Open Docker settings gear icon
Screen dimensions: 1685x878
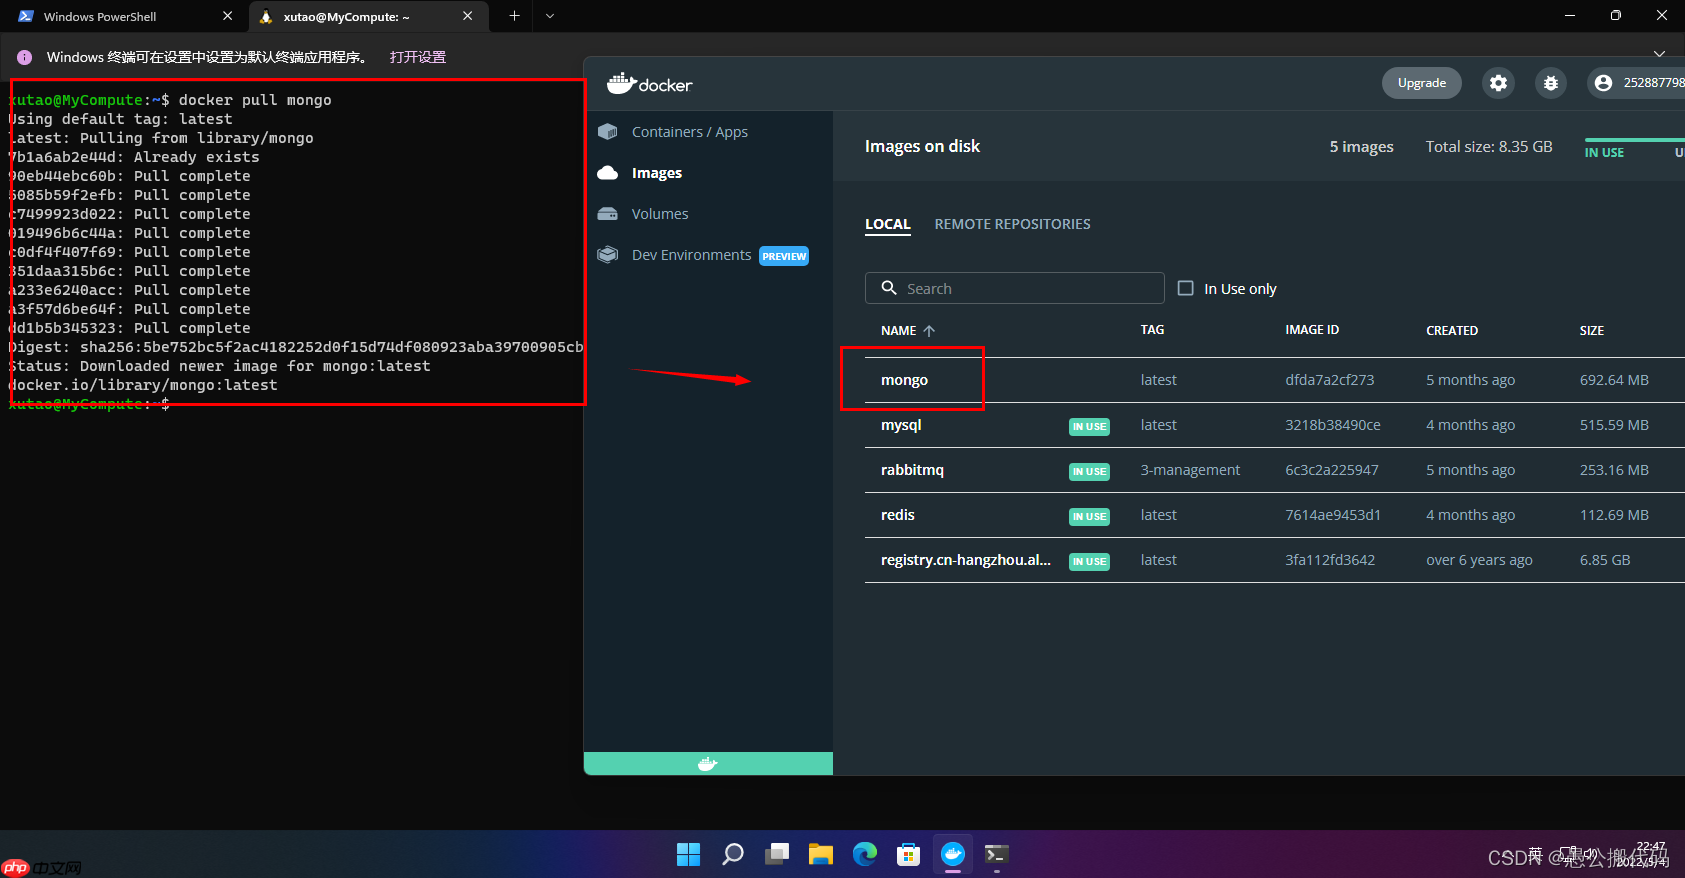(1498, 83)
